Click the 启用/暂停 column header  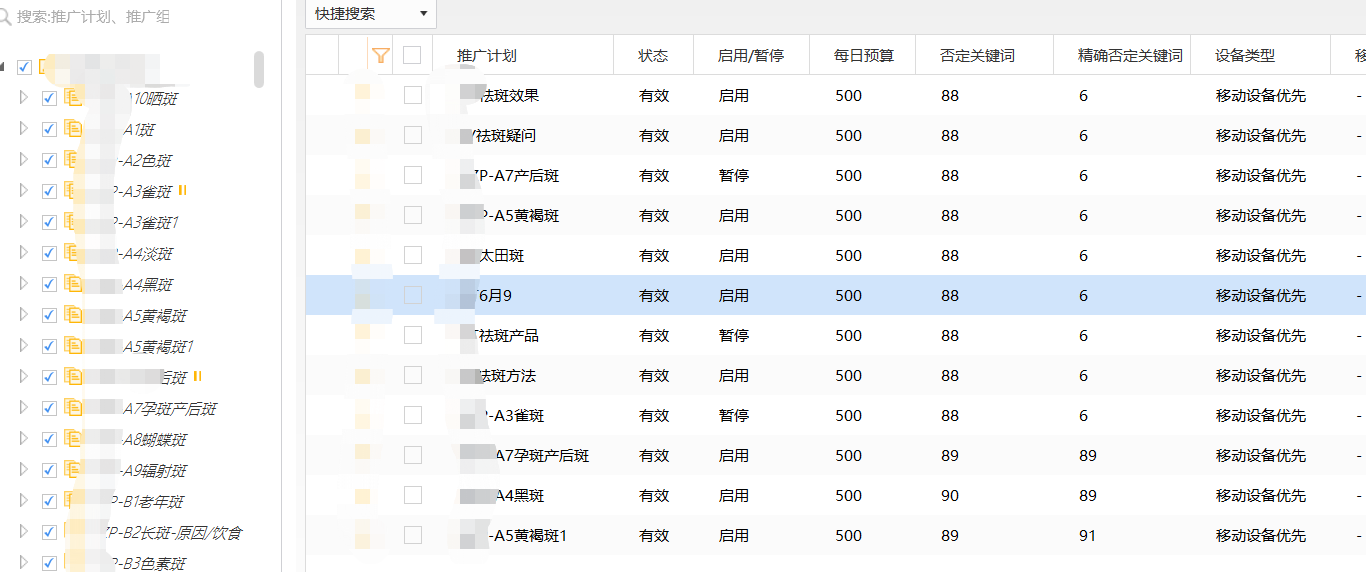click(x=751, y=56)
